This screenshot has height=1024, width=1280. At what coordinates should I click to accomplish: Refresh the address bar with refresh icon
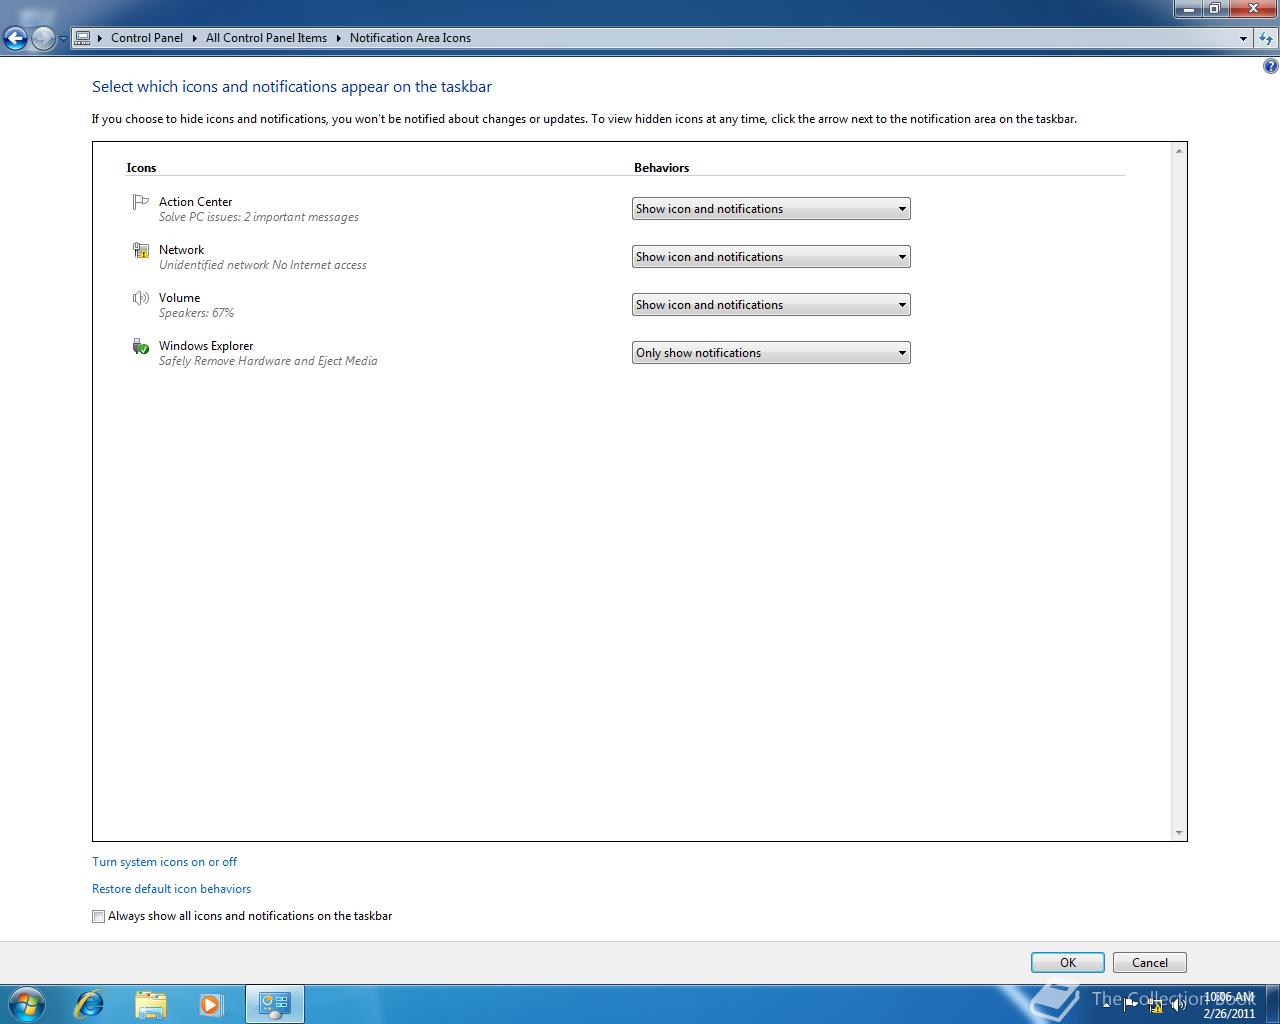pyautogui.click(x=1266, y=38)
